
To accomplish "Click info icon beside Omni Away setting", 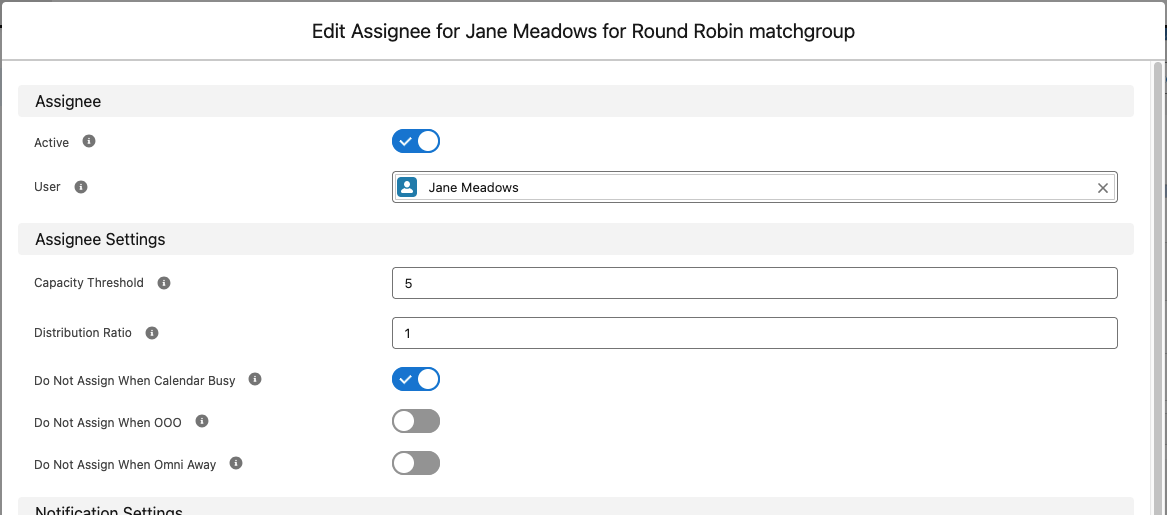I will click(x=236, y=463).
